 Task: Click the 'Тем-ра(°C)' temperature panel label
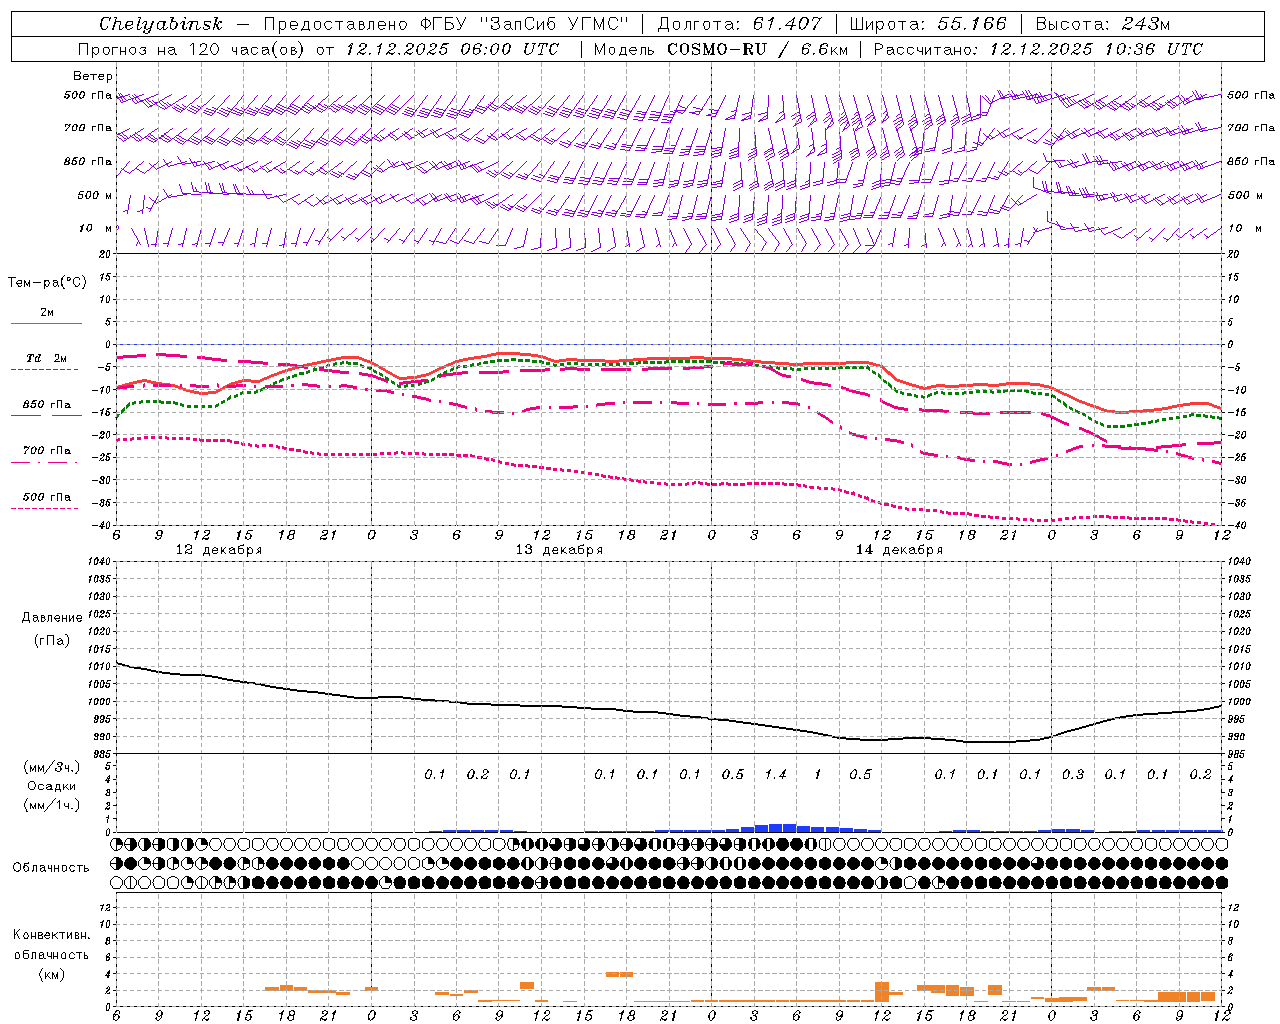(47, 283)
